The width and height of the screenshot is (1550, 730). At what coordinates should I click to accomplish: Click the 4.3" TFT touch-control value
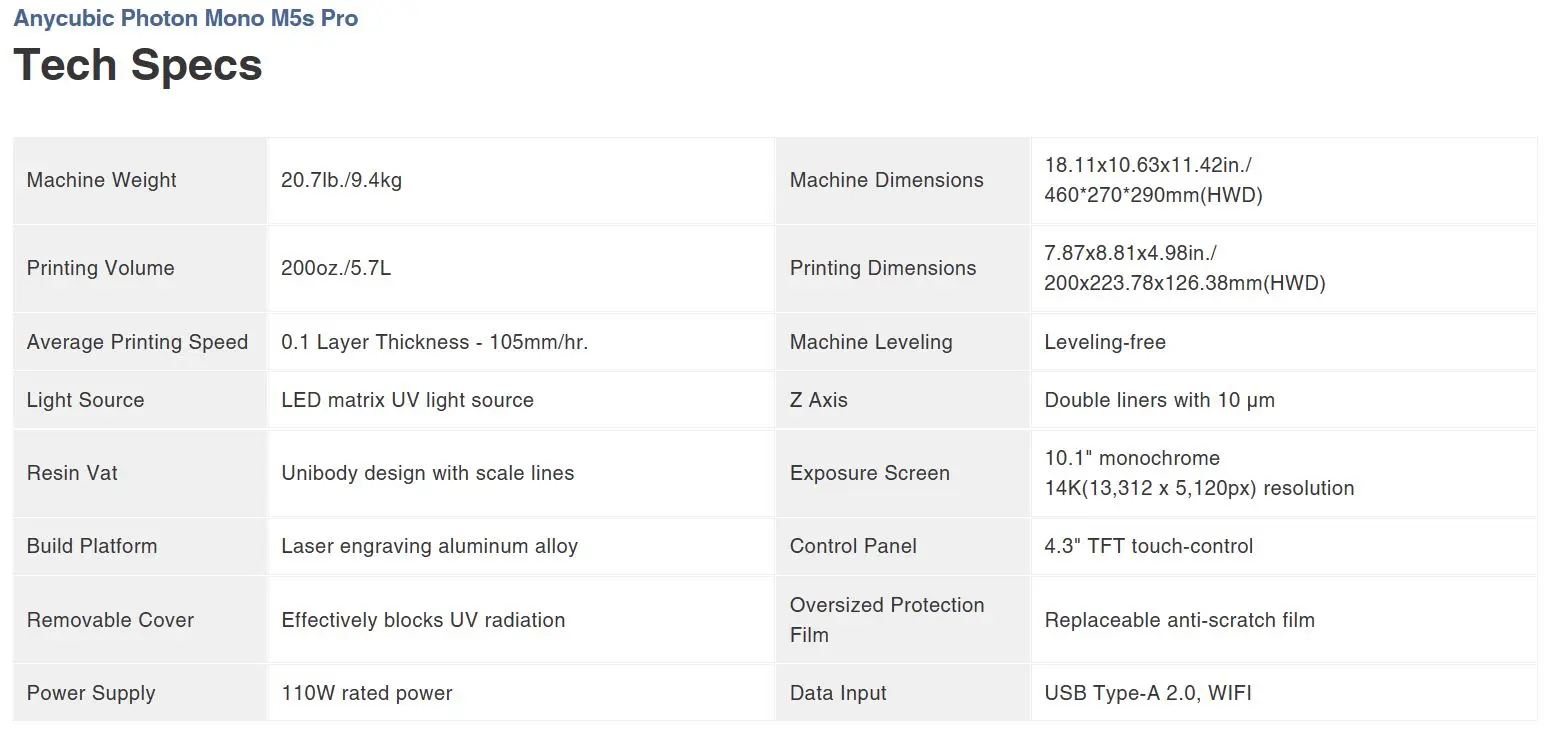pos(1148,546)
